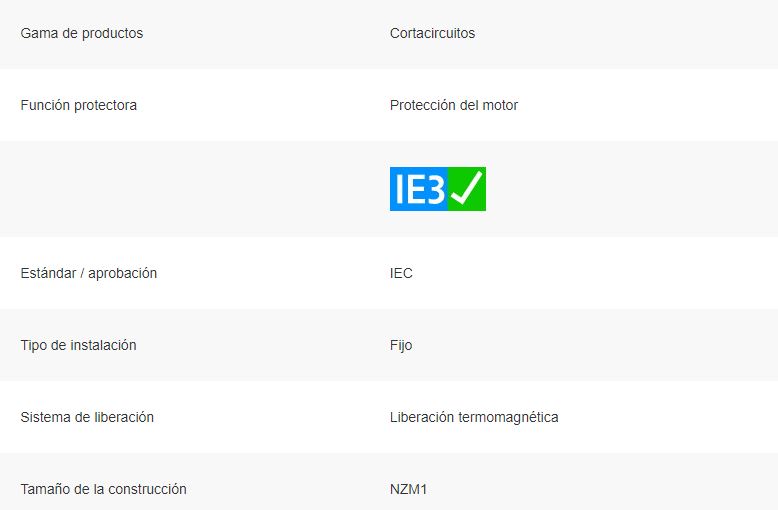Click 'Liberación termomagnética' value text
The image size is (778, 510).
[x=474, y=417]
